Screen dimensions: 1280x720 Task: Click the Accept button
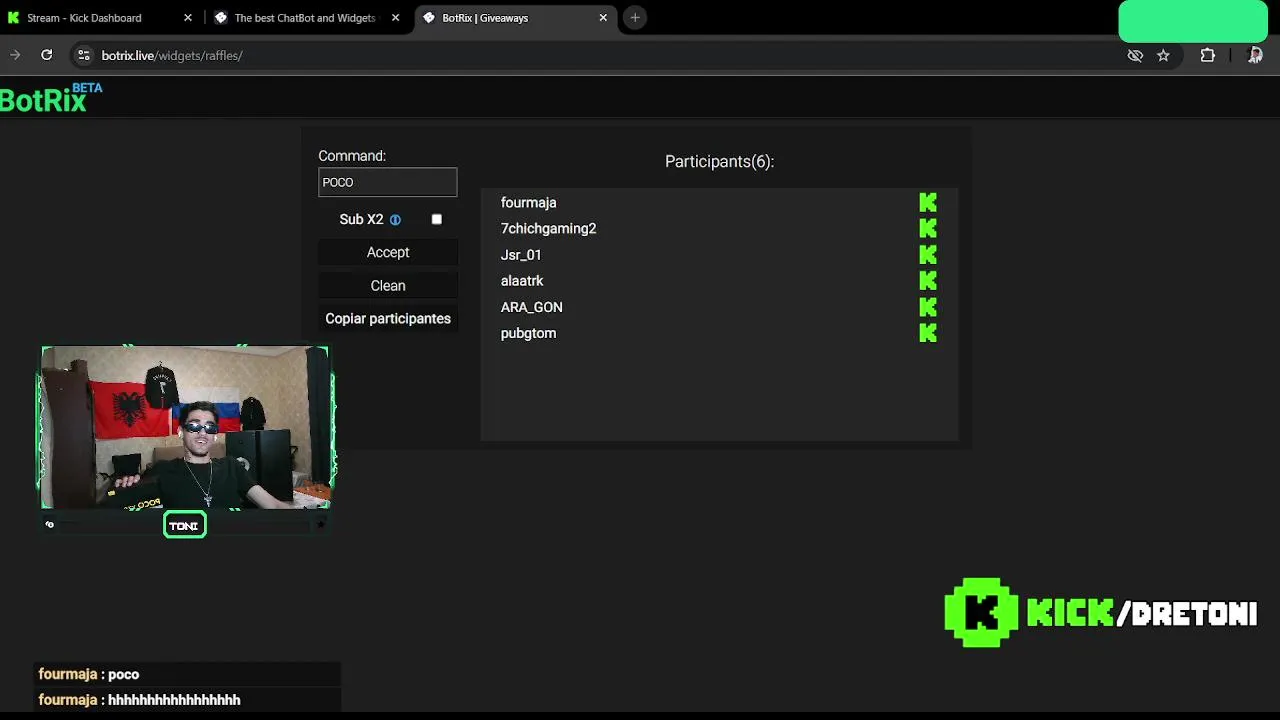388,253
